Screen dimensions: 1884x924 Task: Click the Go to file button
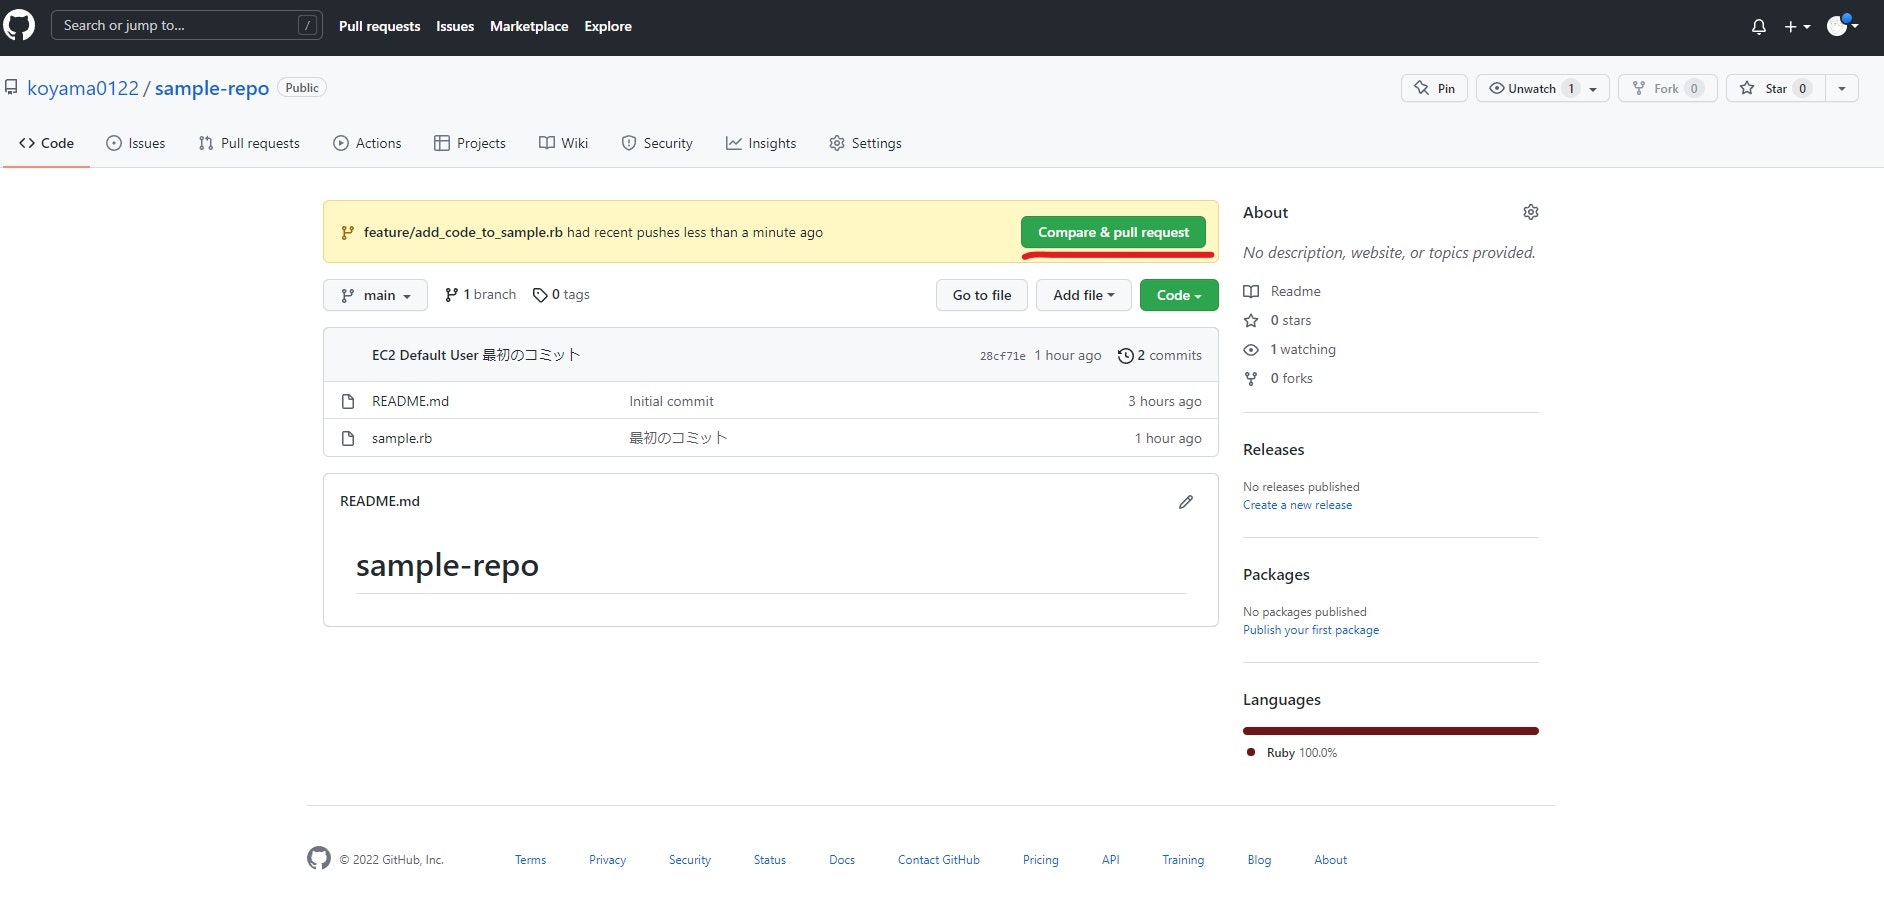pyautogui.click(x=982, y=295)
